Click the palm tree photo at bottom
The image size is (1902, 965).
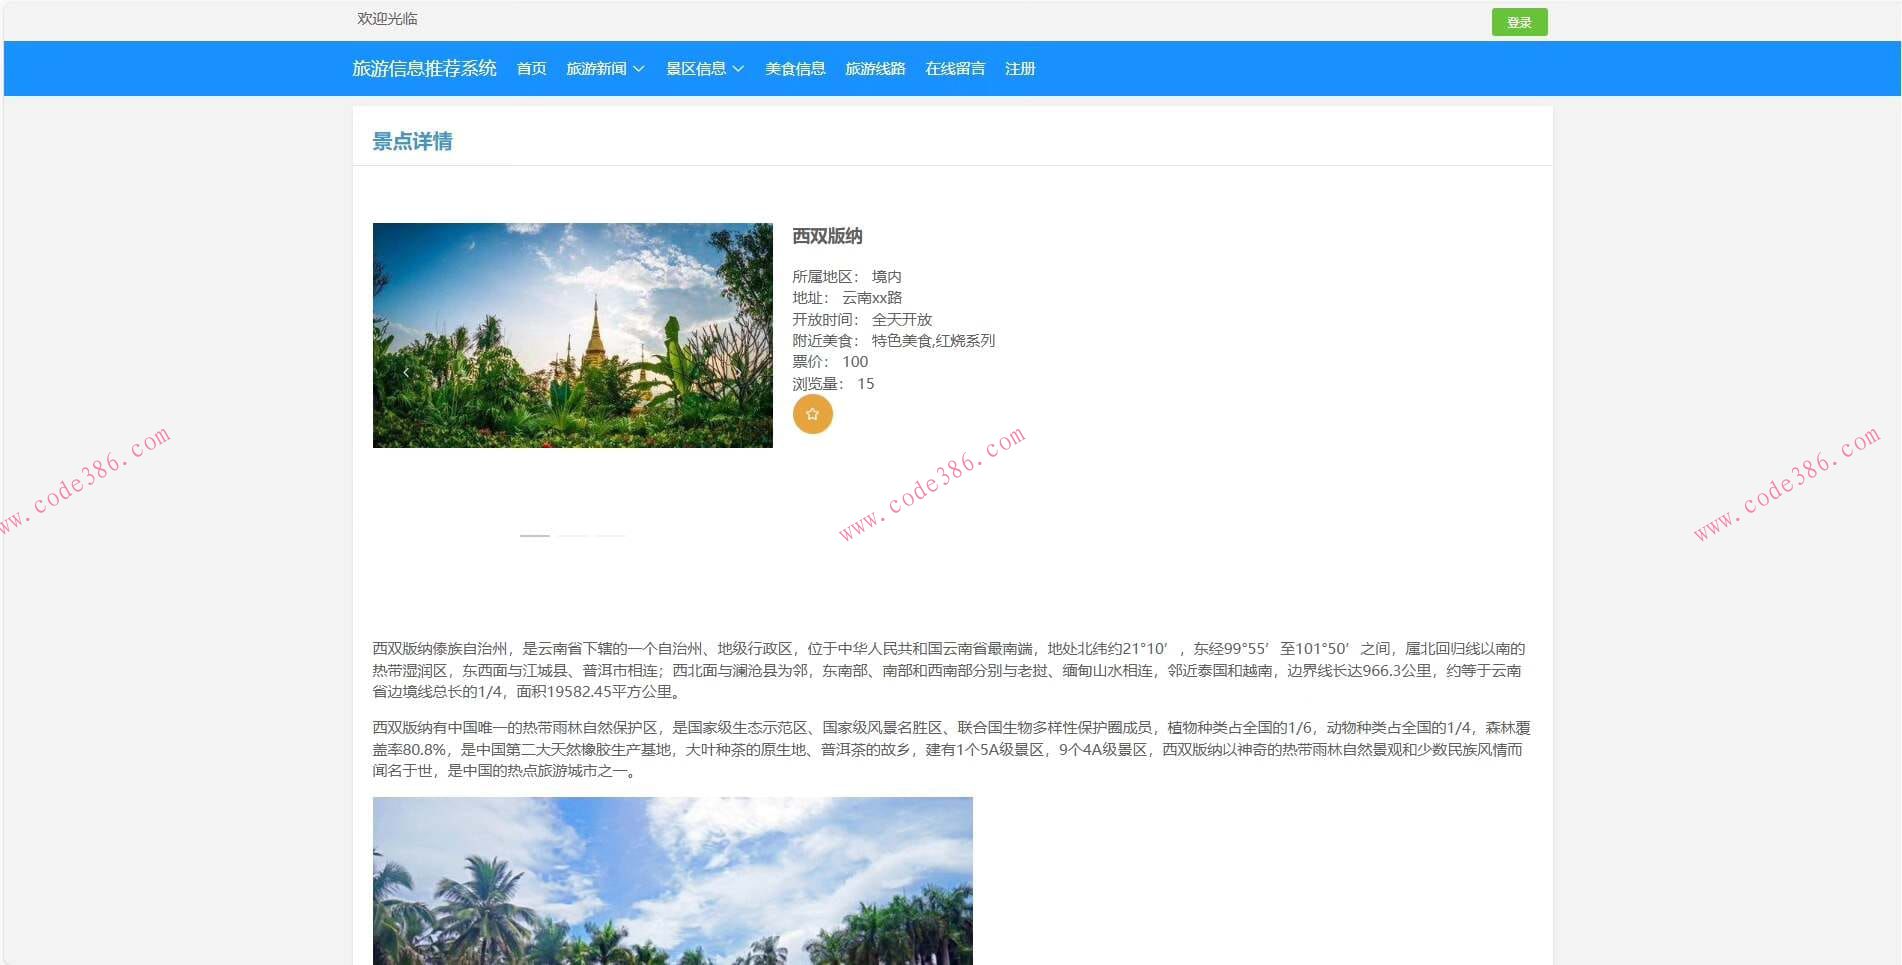point(673,880)
